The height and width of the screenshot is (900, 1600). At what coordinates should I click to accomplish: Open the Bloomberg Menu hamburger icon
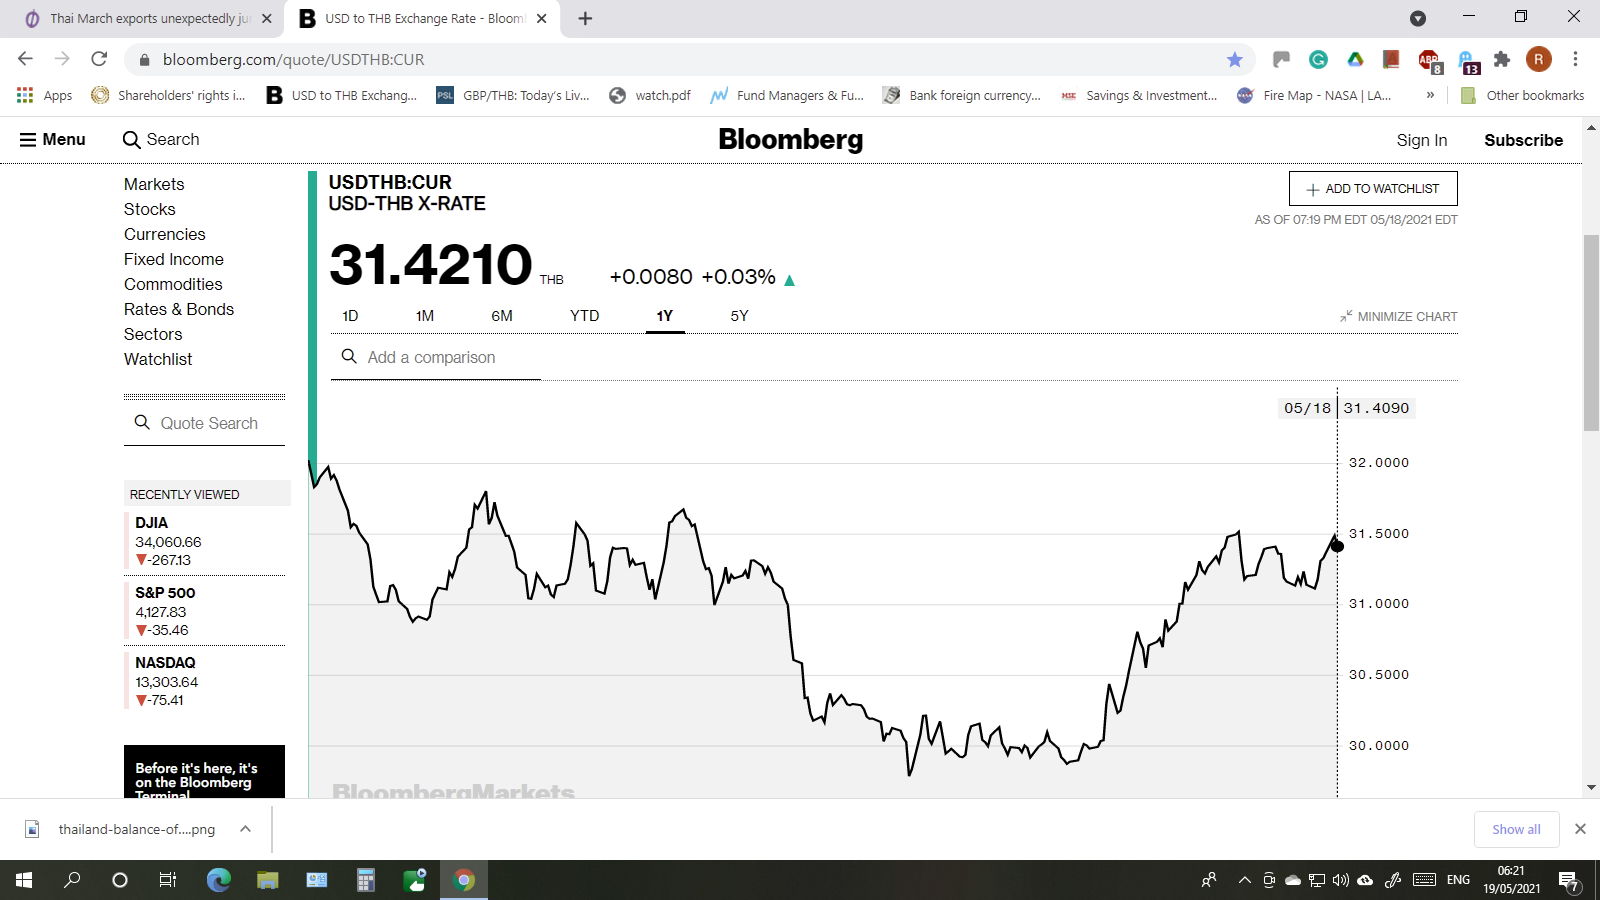[28, 140]
